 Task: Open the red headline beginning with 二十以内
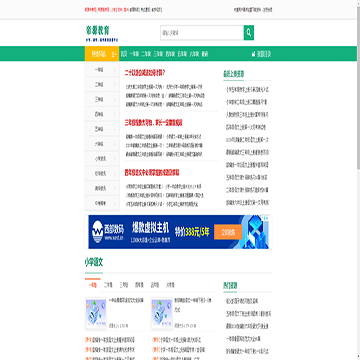[145, 73]
